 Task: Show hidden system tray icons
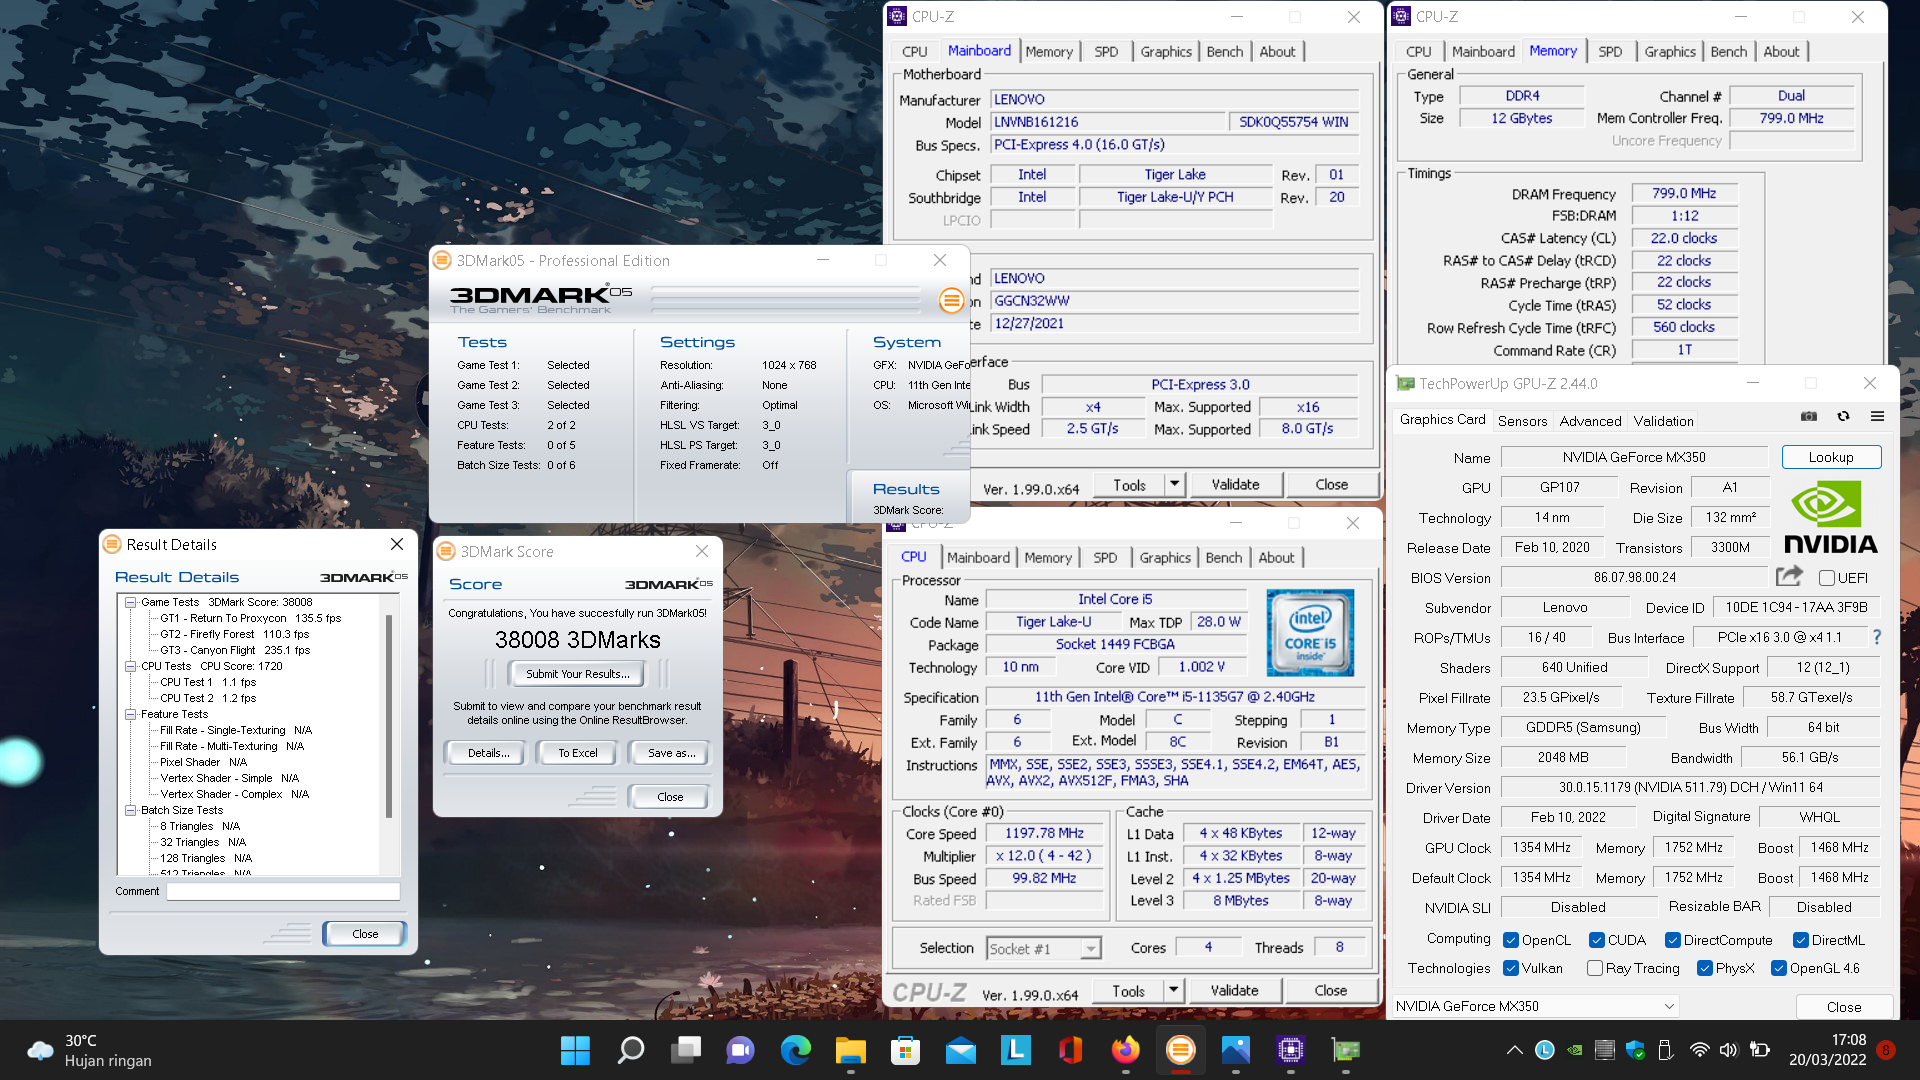(x=1515, y=1050)
